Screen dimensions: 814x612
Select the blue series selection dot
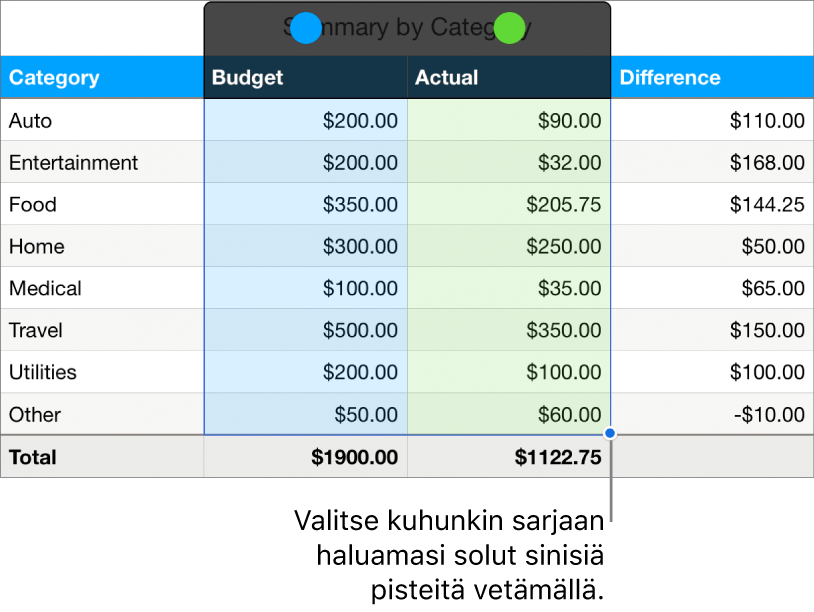click(x=306, y=28)
